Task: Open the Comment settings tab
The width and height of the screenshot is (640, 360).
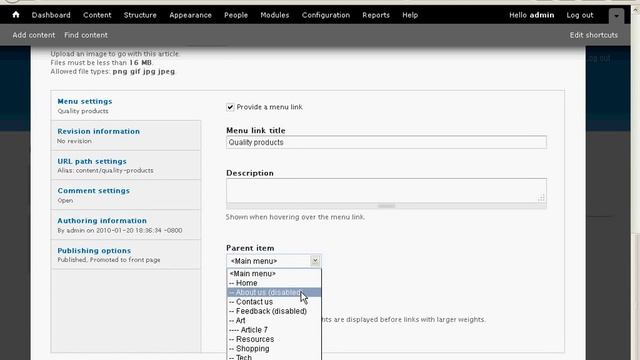Action: point(126,195)
